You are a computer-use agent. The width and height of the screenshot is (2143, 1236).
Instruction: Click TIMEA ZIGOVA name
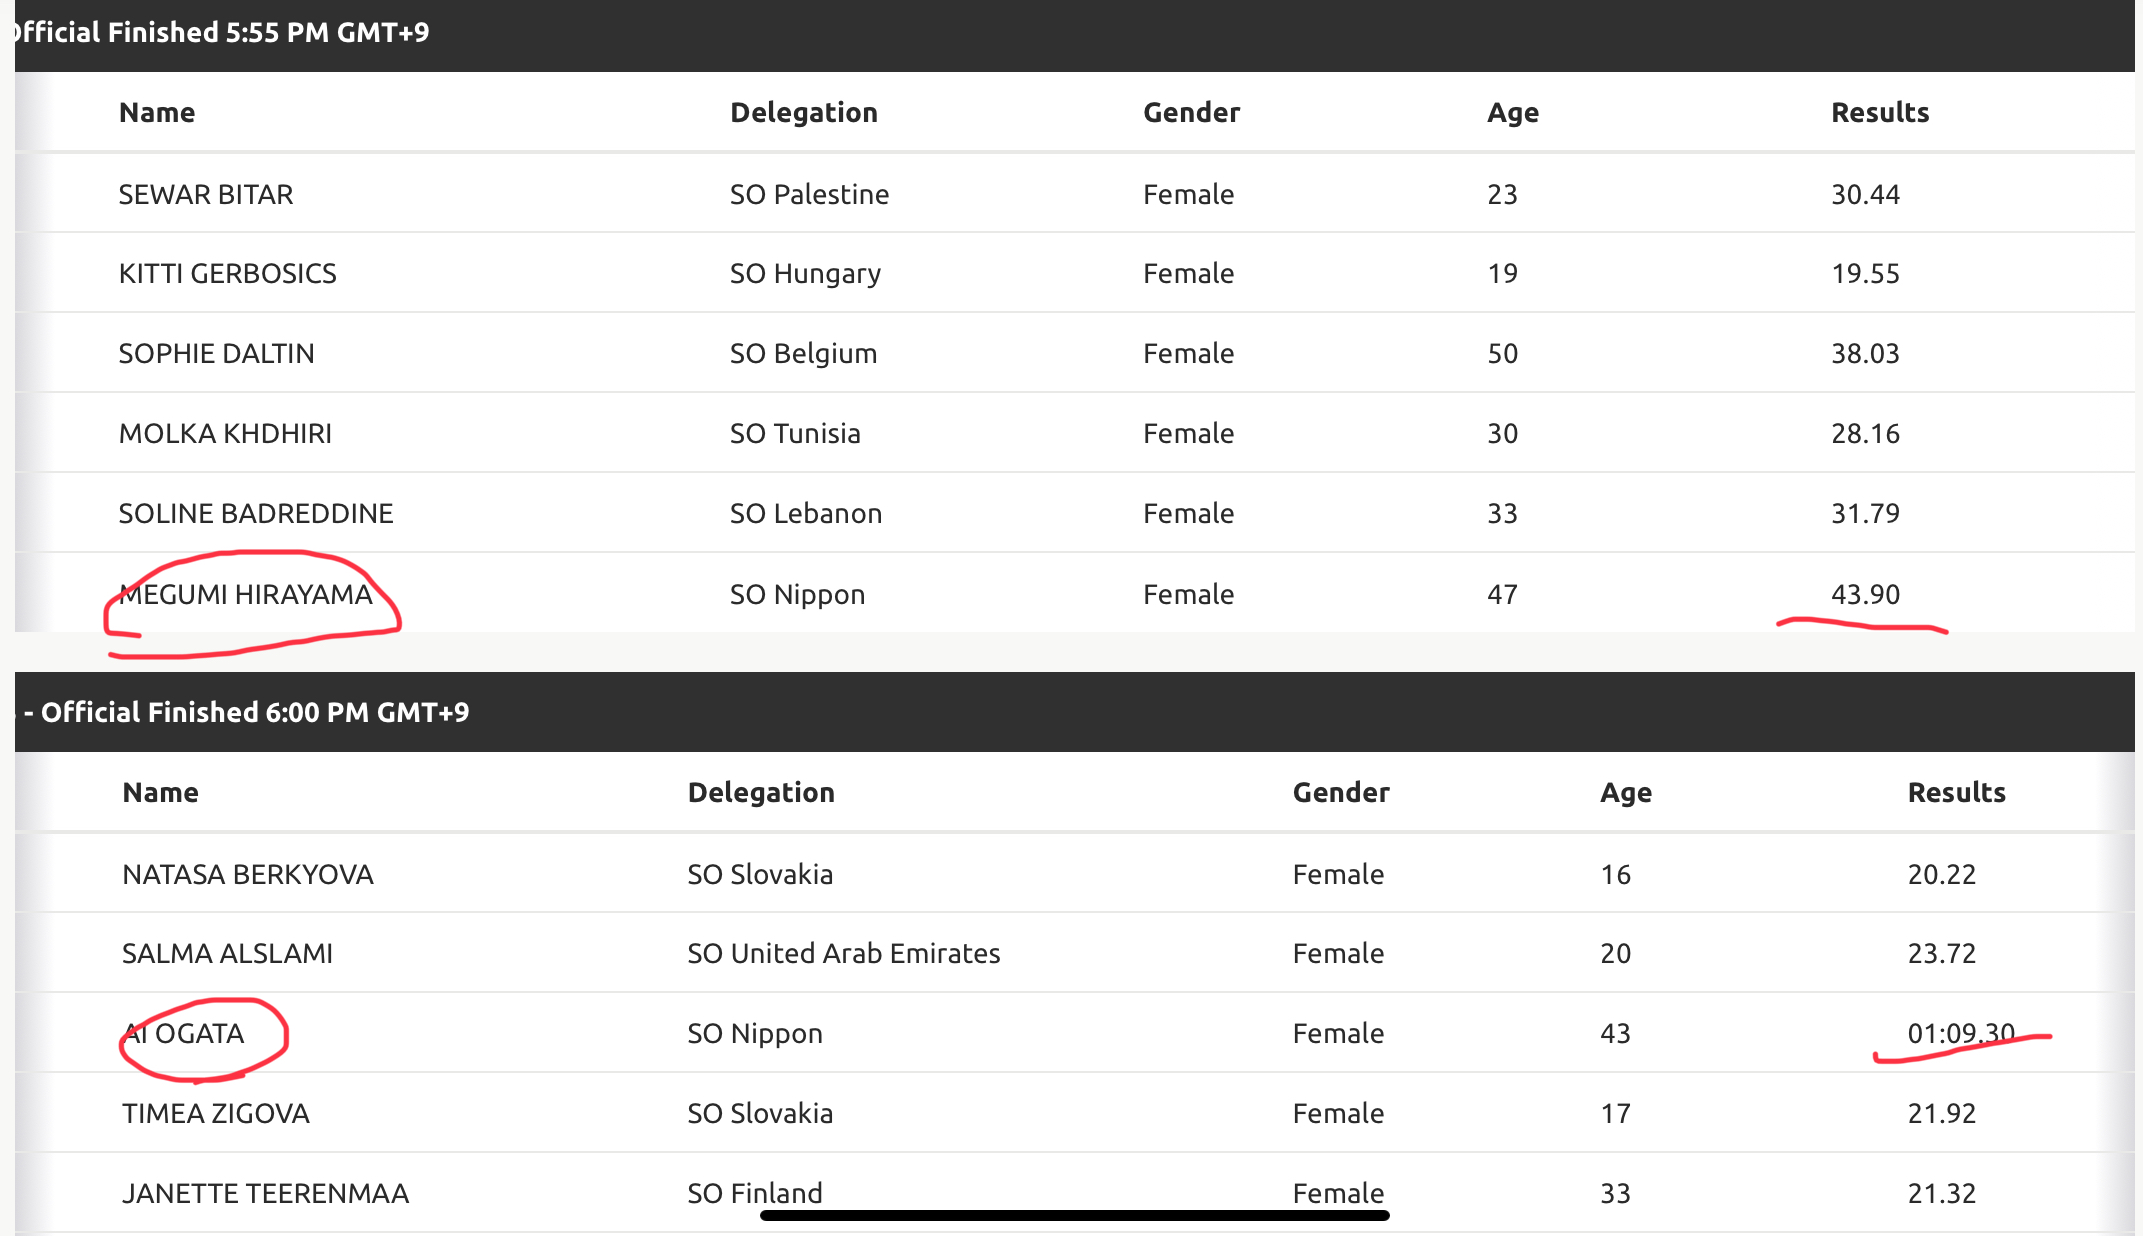pyautogui.click(x=215, y=1113)
